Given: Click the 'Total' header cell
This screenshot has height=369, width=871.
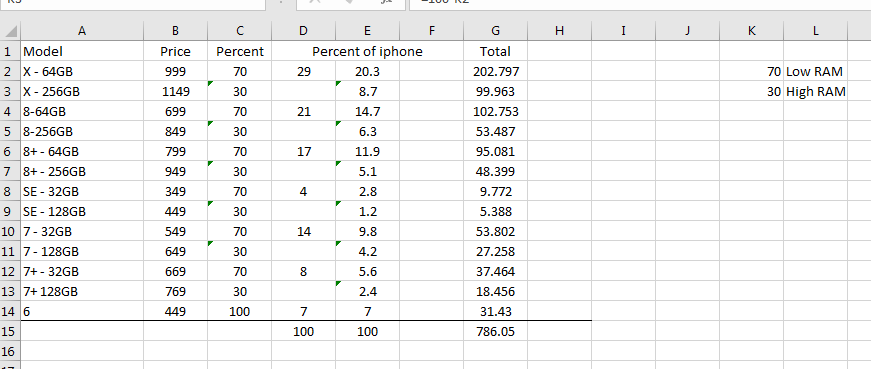Looking at the screenshot, I should click(x=495, y=52).
